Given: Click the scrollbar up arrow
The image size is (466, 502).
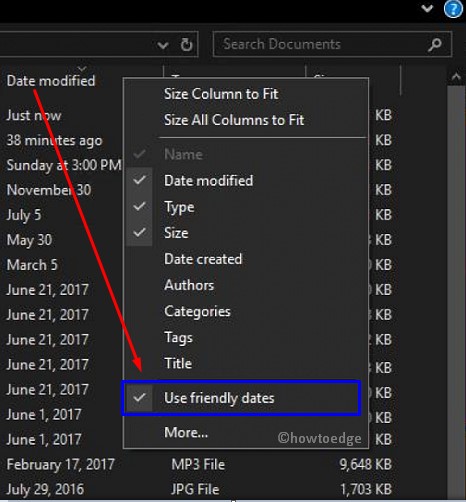Looking at the screenshot, I should click(x=456, y=77).
